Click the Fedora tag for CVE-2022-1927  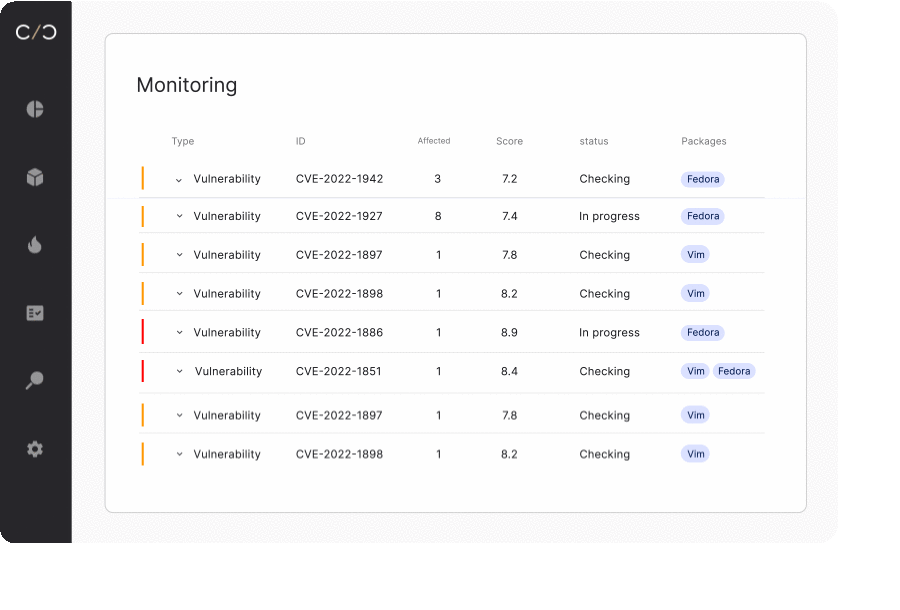coord(703,216)
